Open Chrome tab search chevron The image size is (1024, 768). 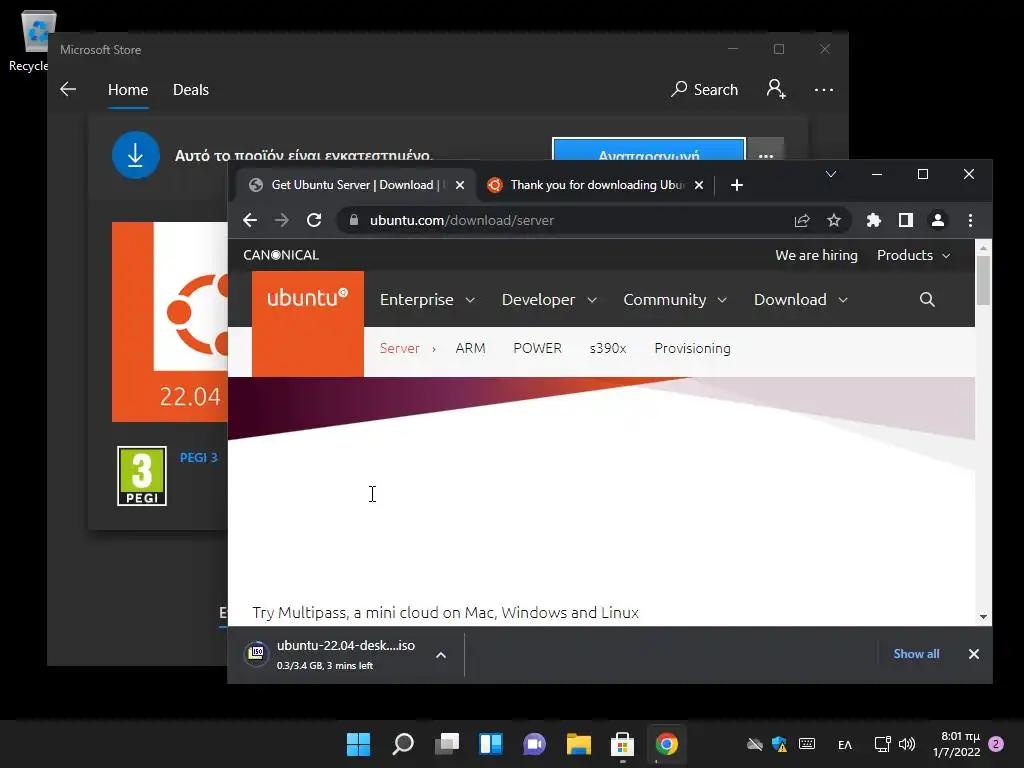pyautogui.click(x=831, y=174)
